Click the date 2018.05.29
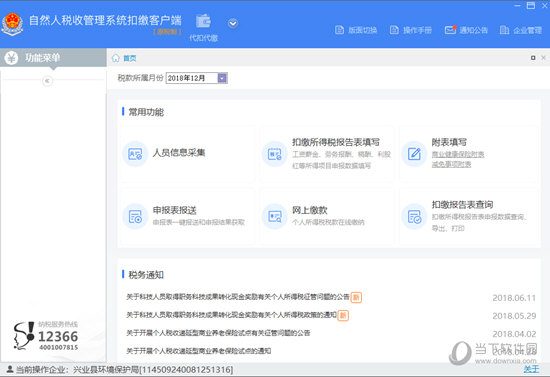Viewport: 550px width, 377px height. point(514,316)
